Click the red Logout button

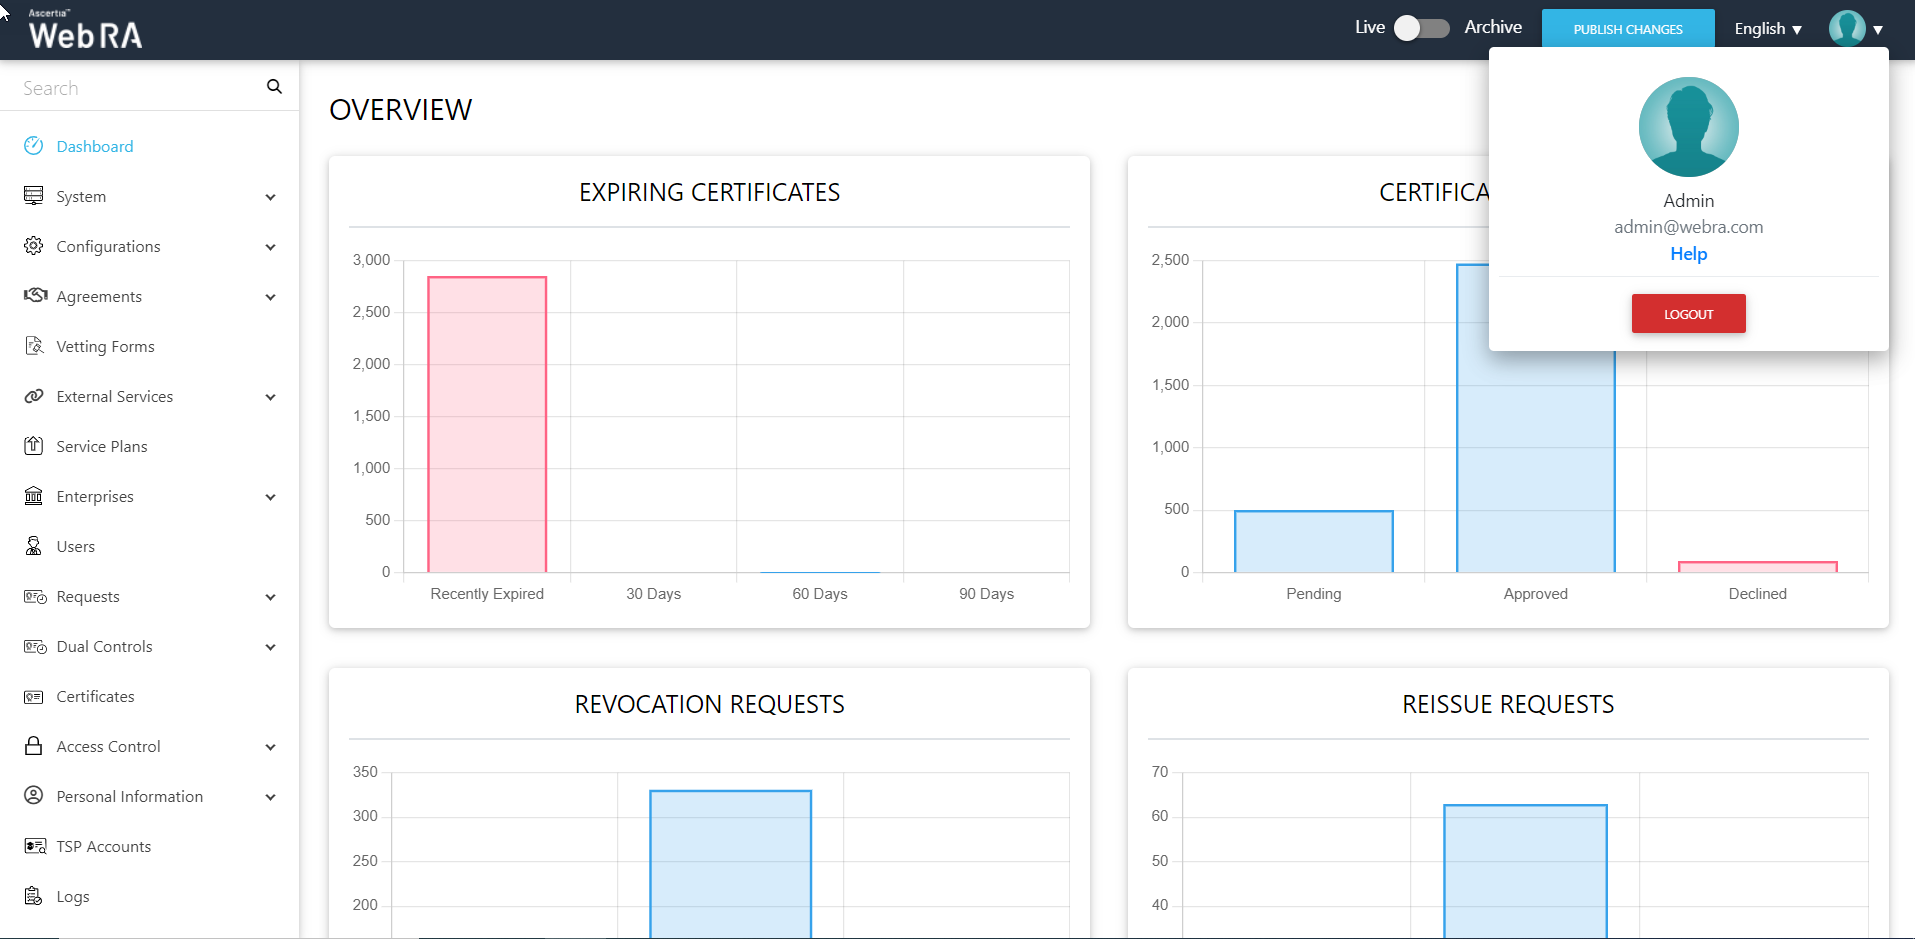pos(1688,314)
